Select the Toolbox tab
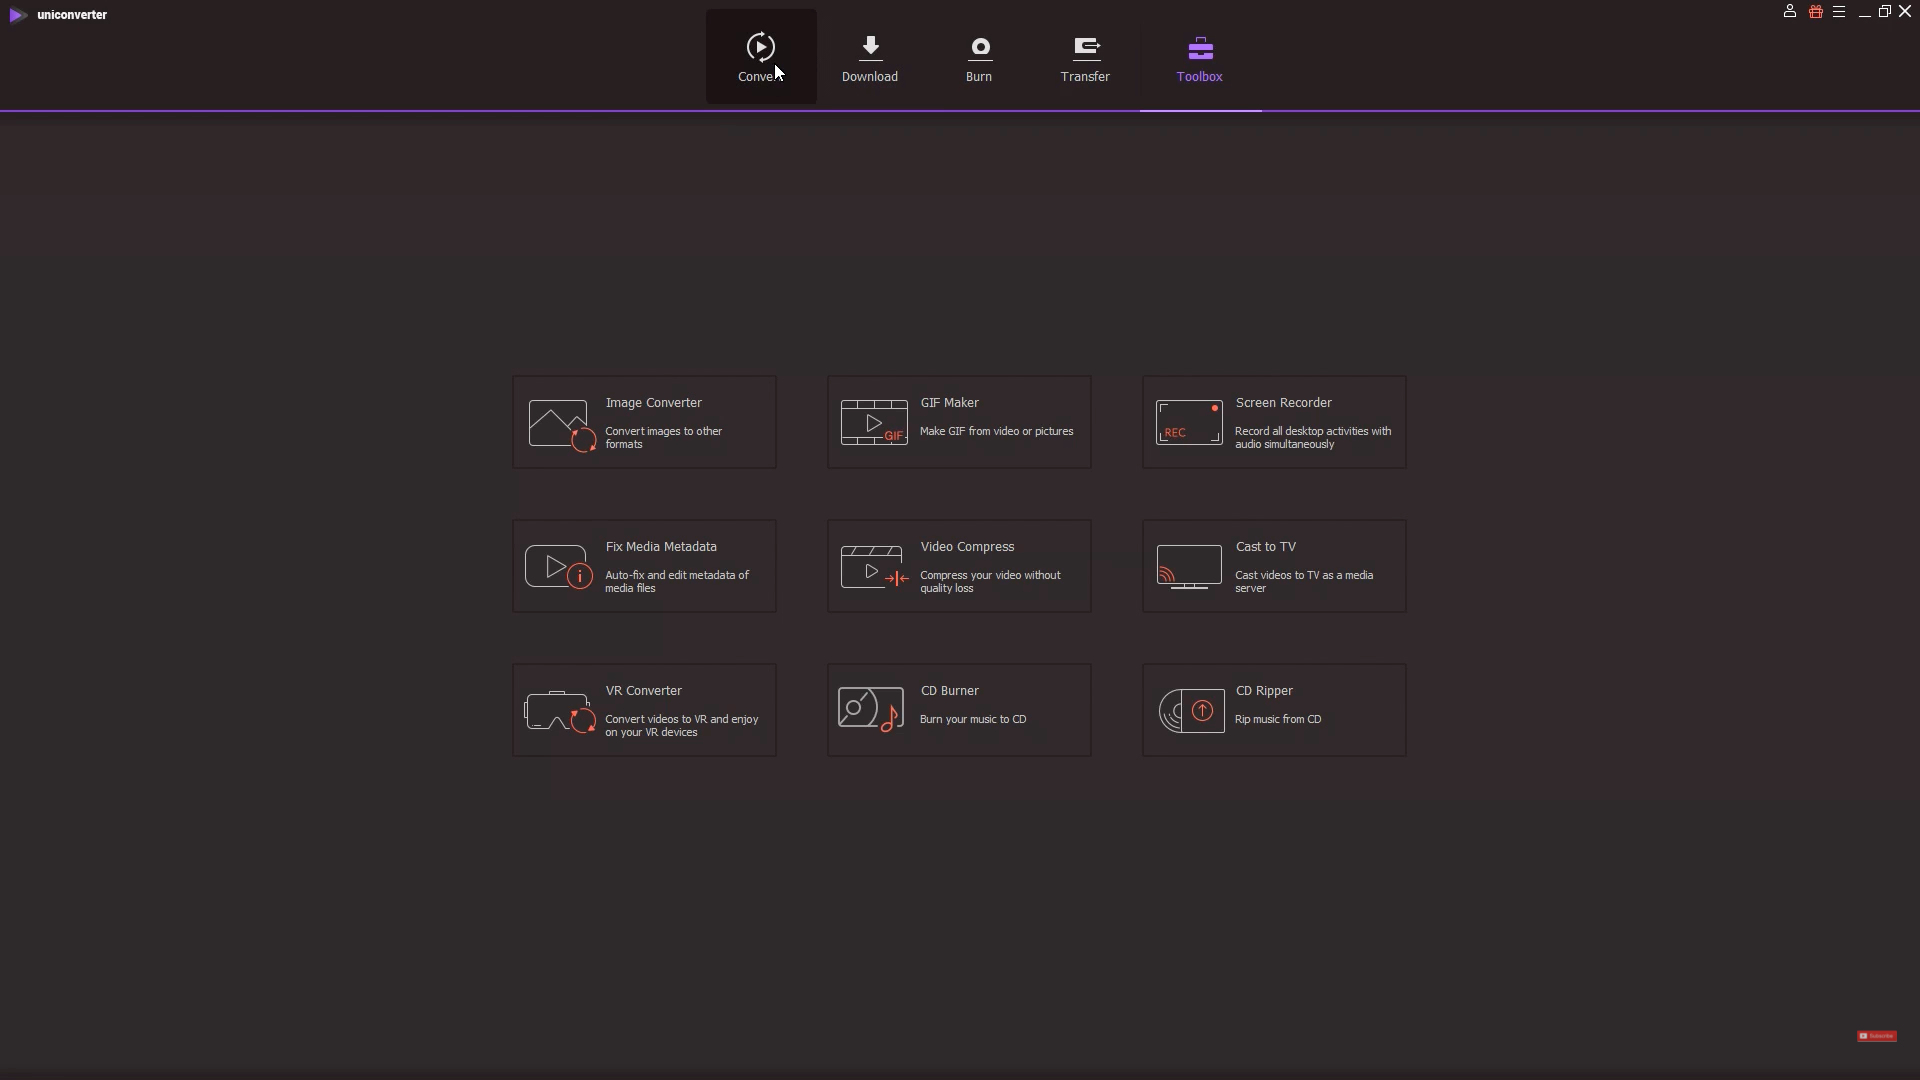Viewport: 1920px width, 1080px height. coord(1200,57)
